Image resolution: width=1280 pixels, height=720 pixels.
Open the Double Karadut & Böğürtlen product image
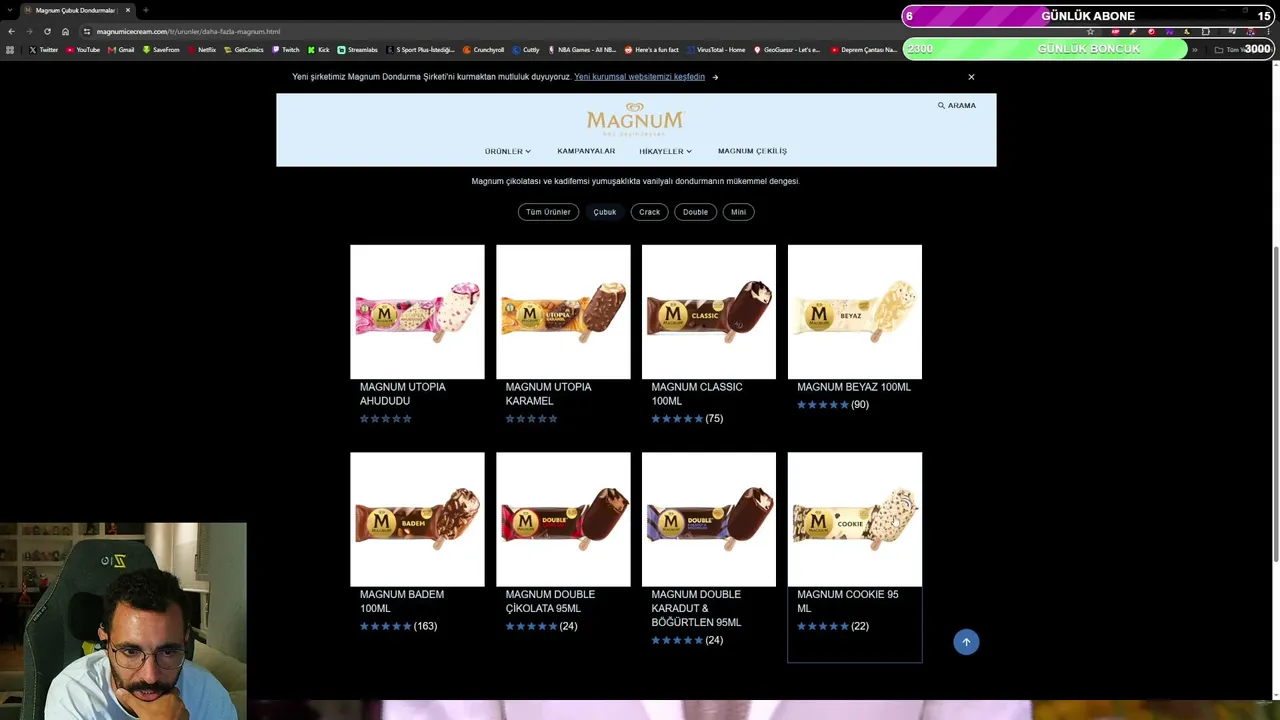(709, 519)
